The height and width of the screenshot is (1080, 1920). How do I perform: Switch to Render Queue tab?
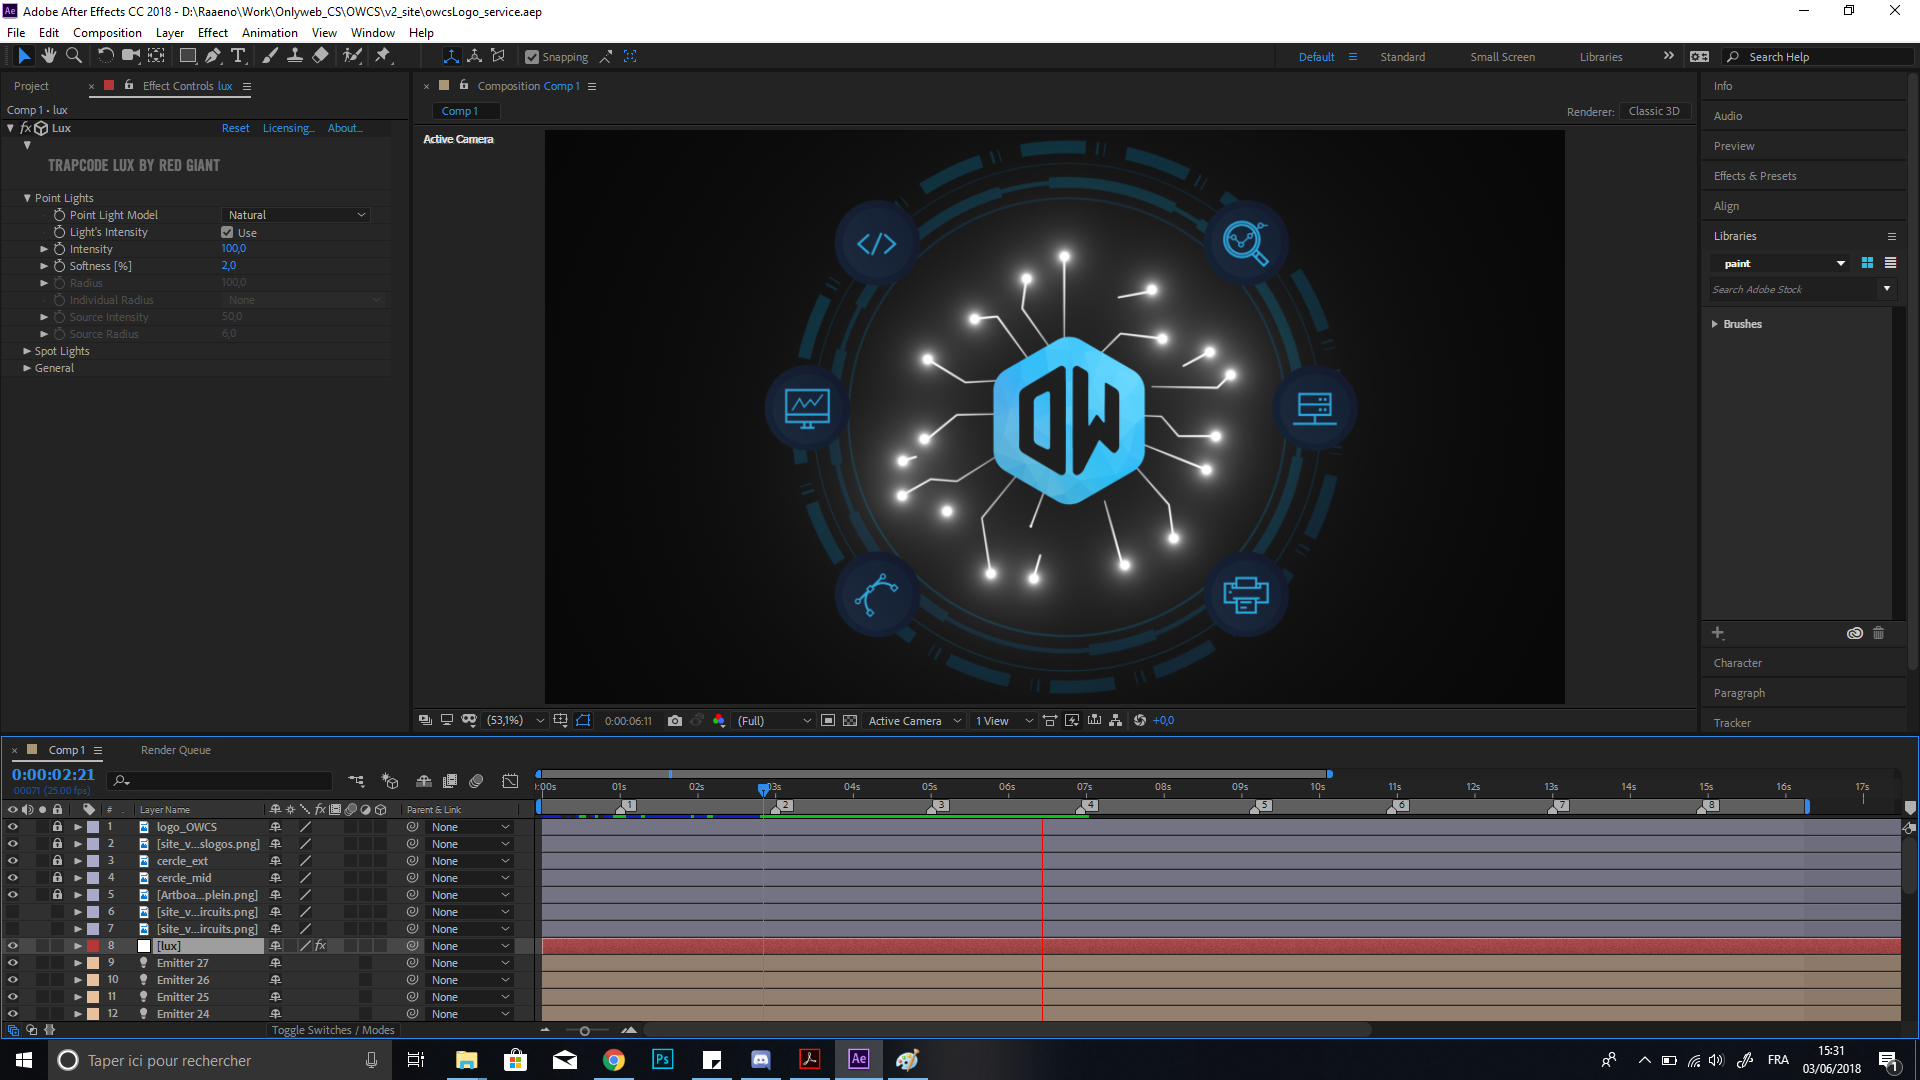pos(175,750)
